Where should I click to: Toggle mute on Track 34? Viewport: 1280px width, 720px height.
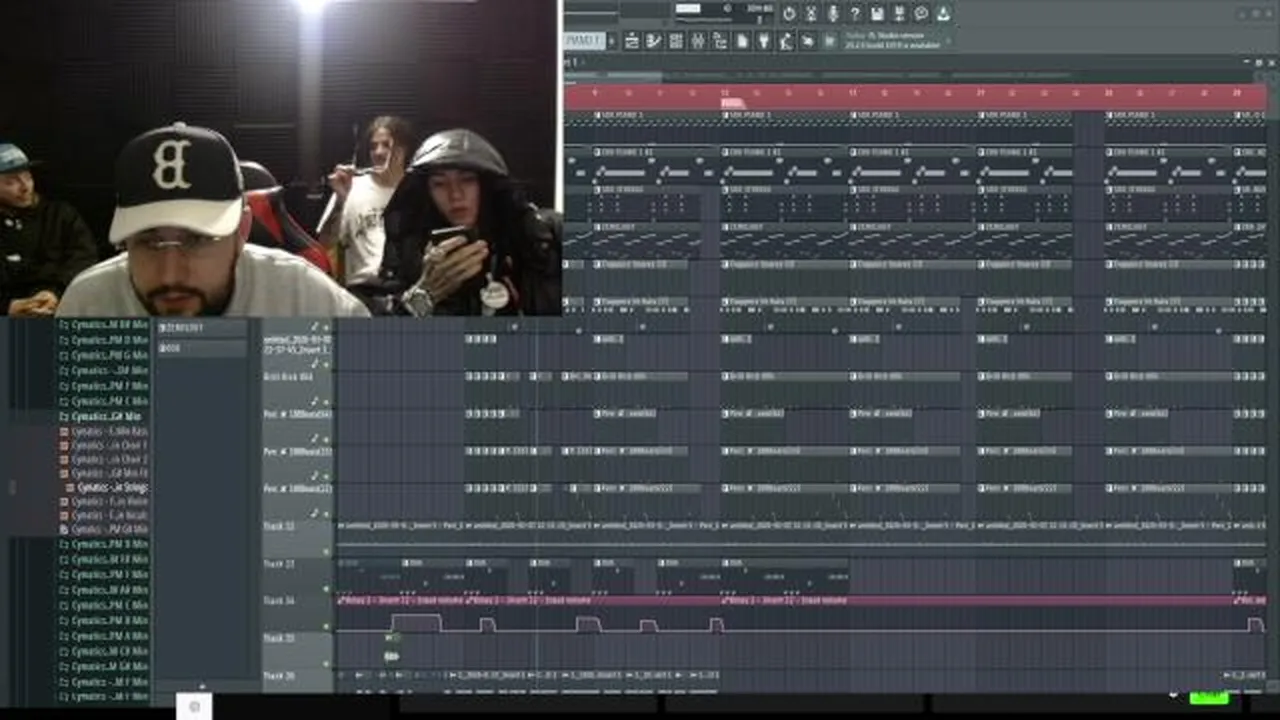tap(326, 626)
